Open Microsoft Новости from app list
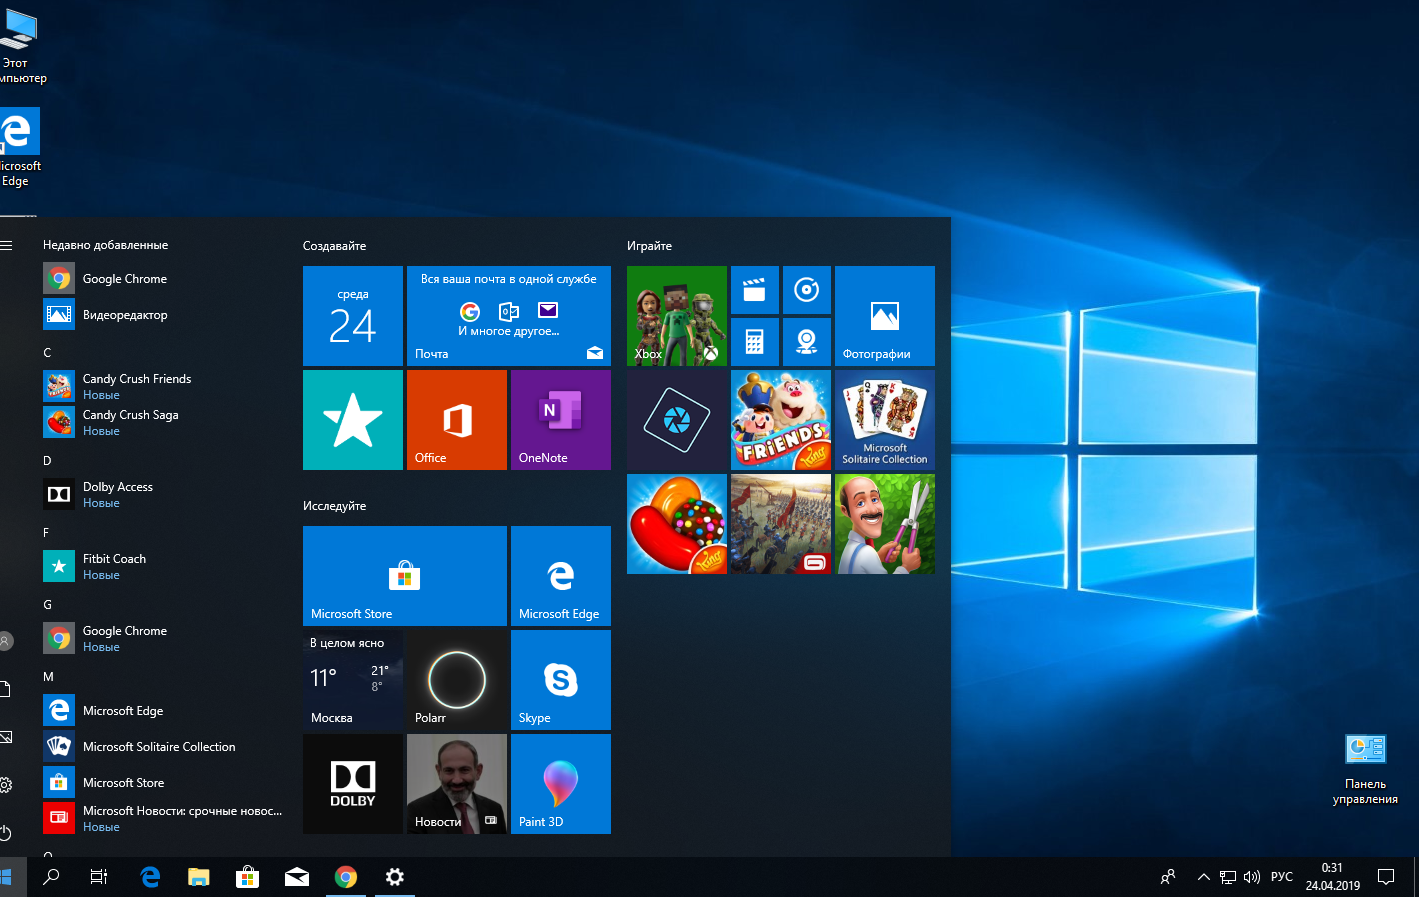Image resolution: width=1419 pixels, height=897 pixels. (163, 818)
